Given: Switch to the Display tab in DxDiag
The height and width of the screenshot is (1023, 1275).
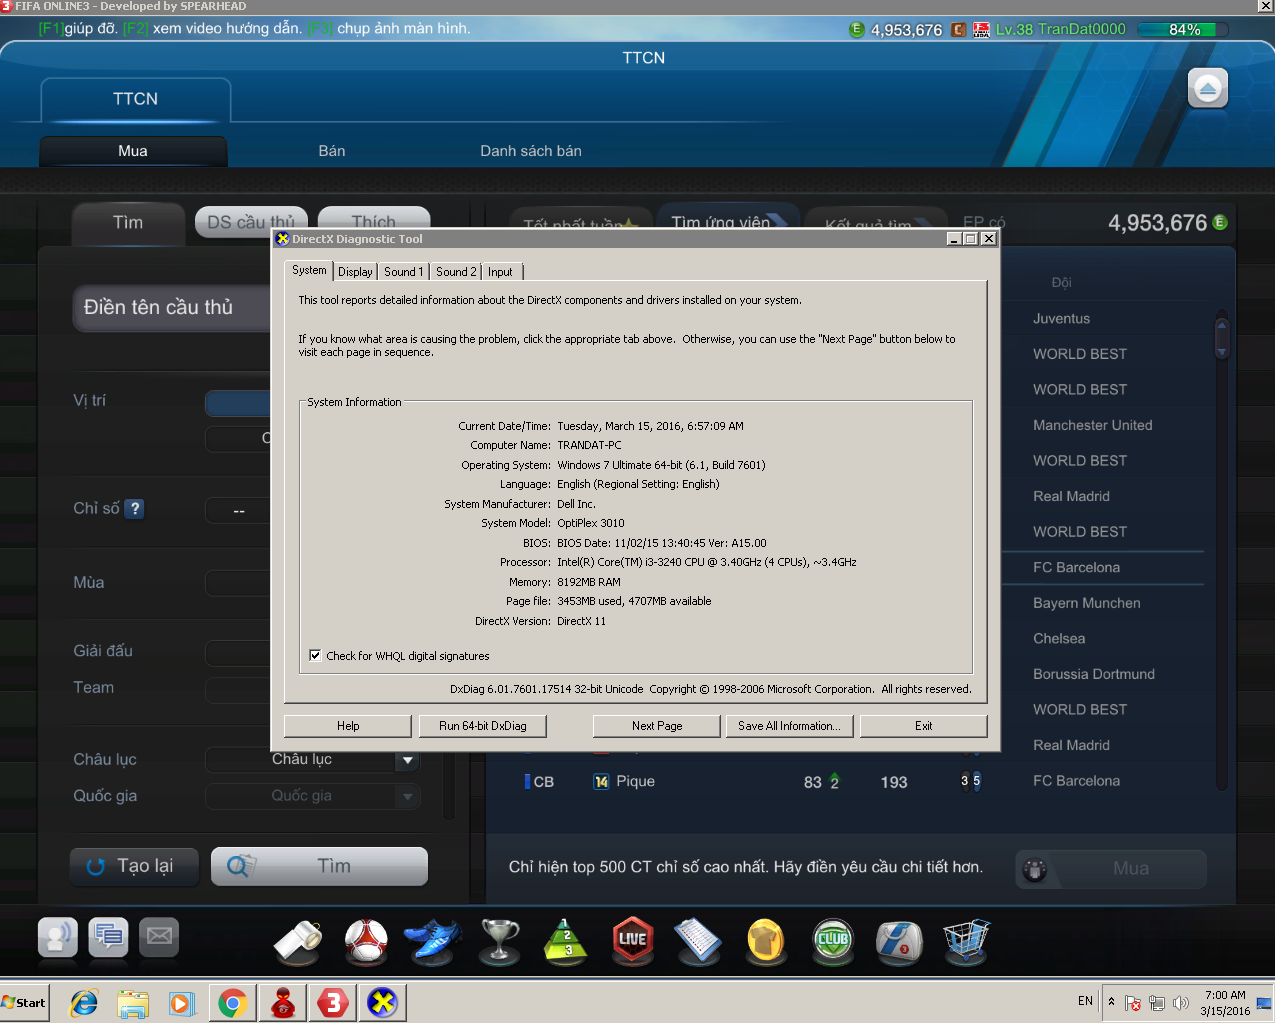Looking at the screenshot, I should tap(355, 272).
